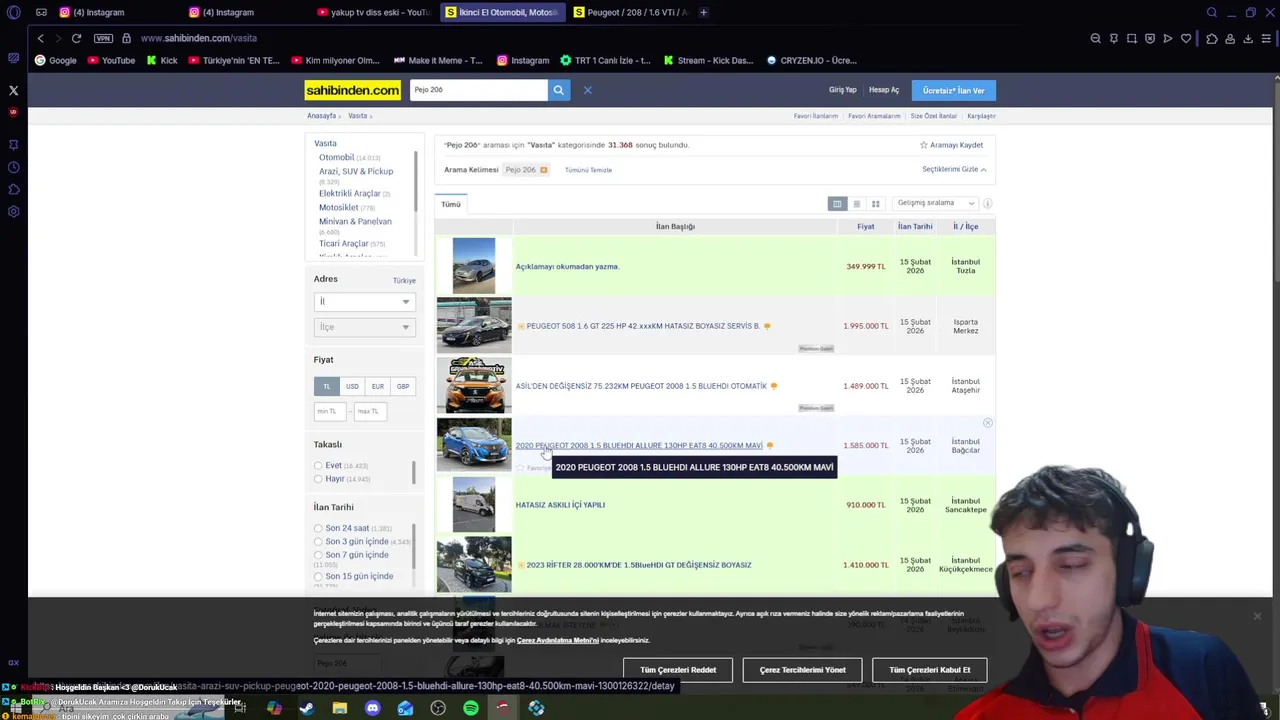1280x720 pixels.
Task: Switch to the Peugeot / 208 tab
Action: tap(630, 12)
